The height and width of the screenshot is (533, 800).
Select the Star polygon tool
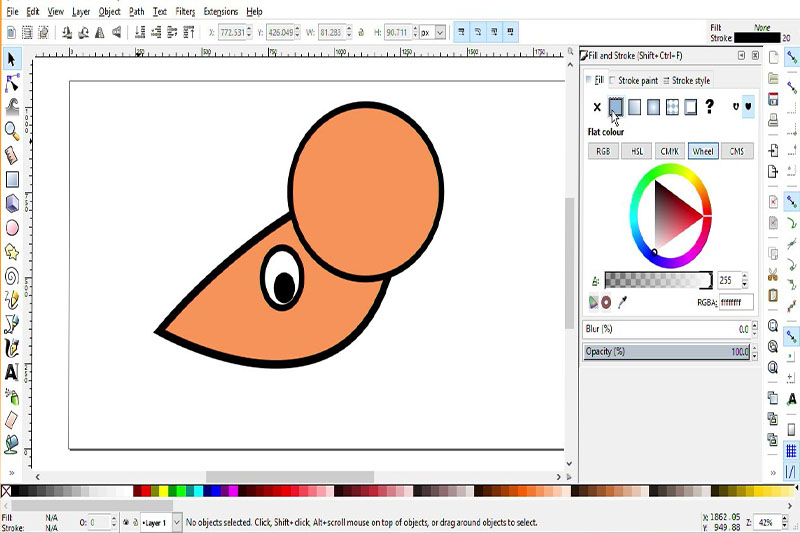[x=12, y=251]
